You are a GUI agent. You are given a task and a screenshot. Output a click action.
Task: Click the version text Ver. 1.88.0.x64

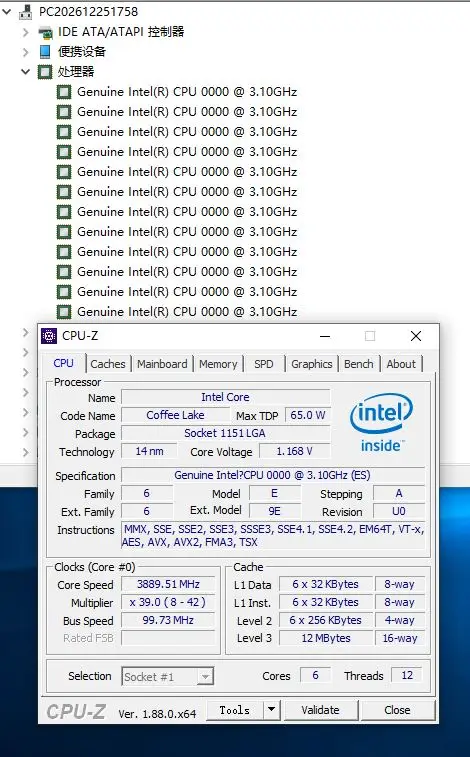[x=157, y=714]
